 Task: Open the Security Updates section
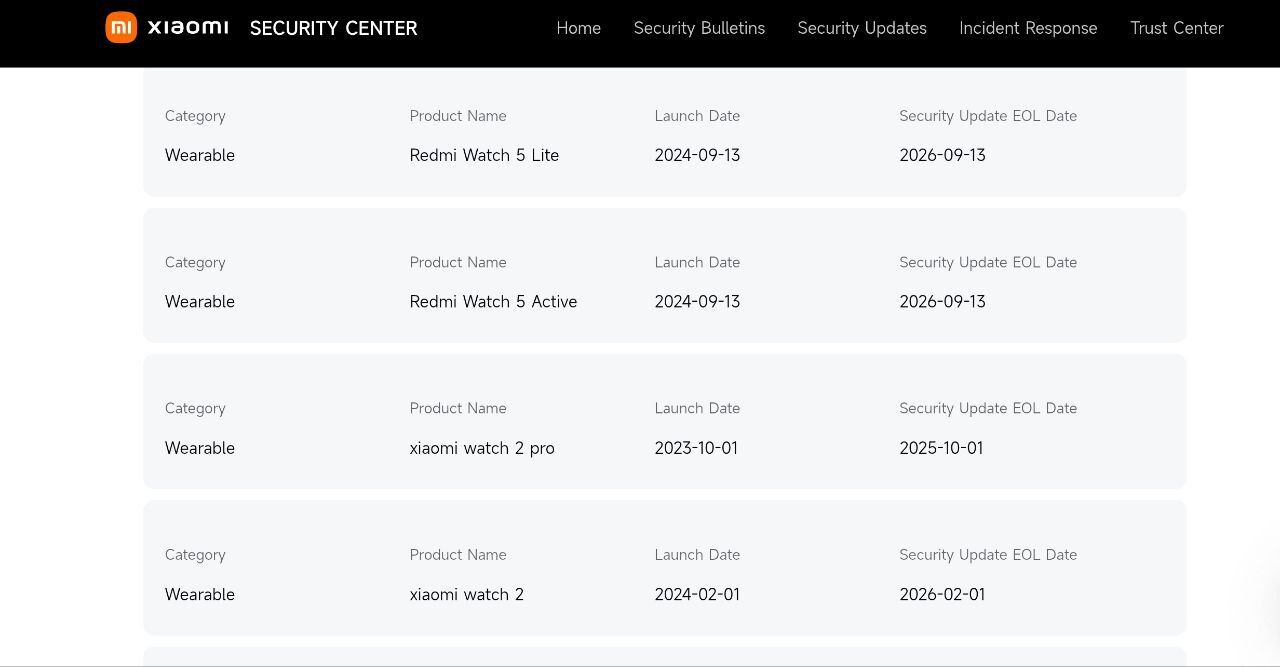pos(862,28)
